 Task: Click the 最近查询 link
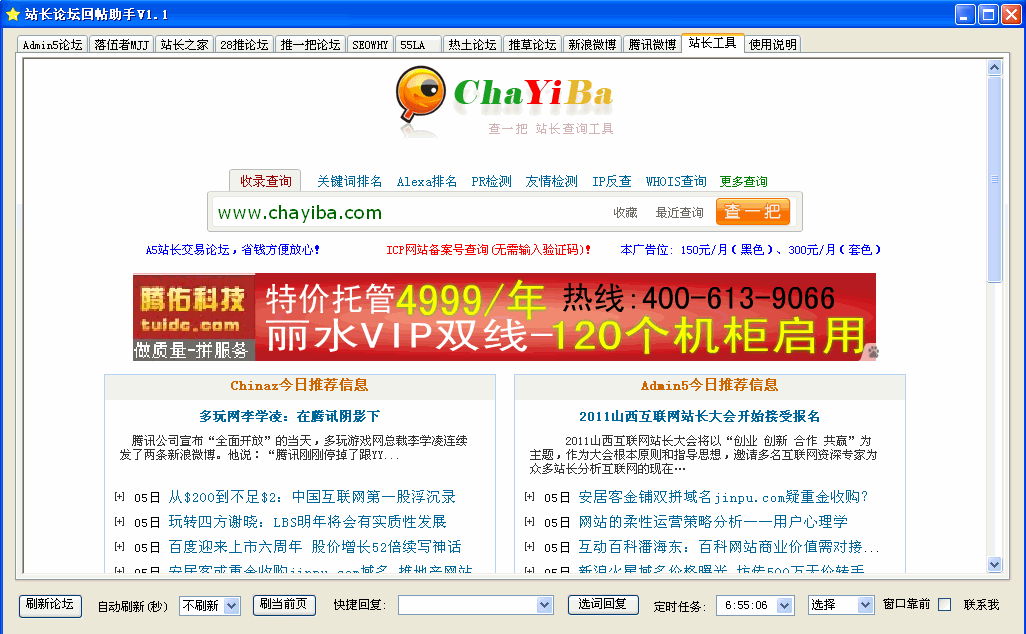click(x=680, y=213)
